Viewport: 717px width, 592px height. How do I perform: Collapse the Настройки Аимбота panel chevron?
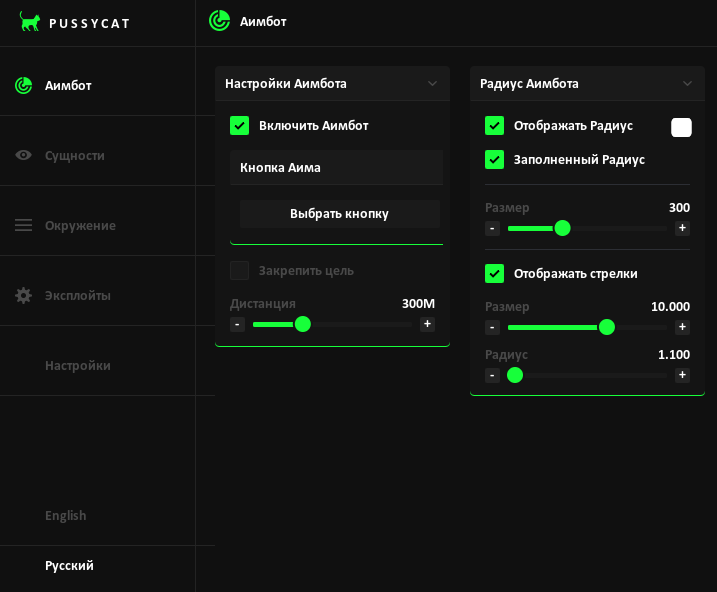pos(432,84)
